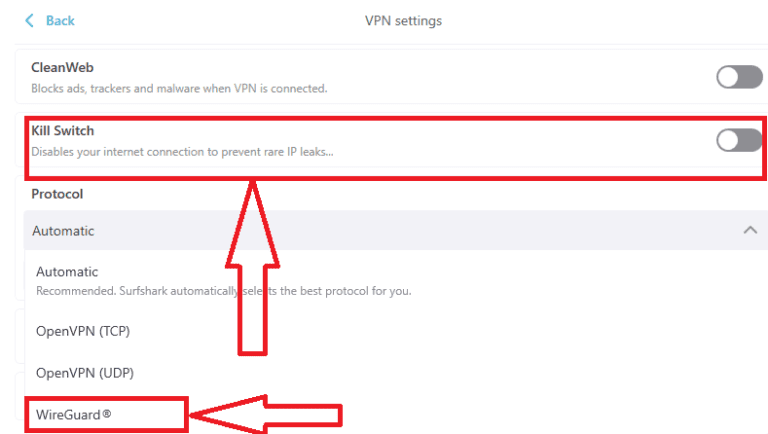Click the Recommended description under Automatic option
Viewport: 768px width, 434px height.
(x=223, y=291)
